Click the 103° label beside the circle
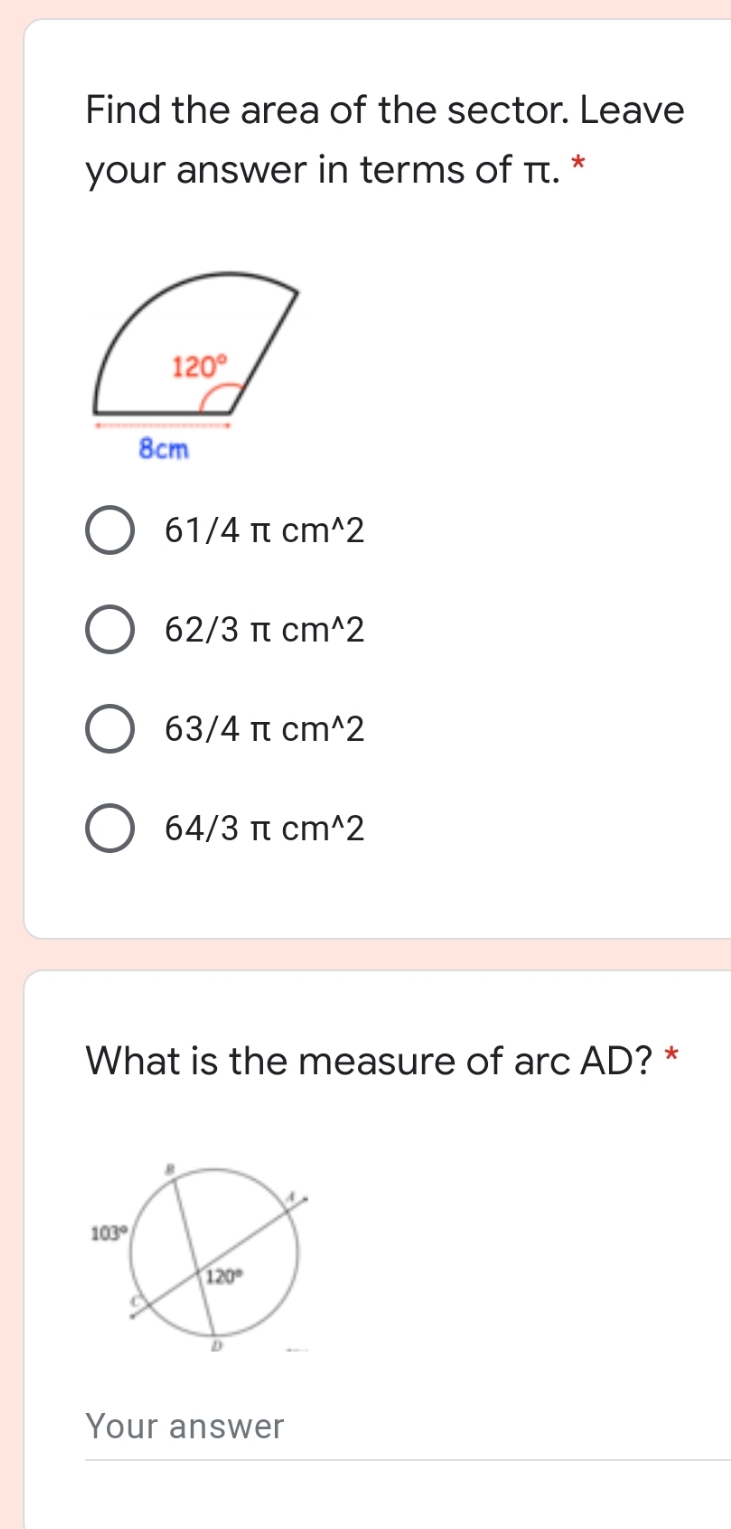Viewport: 731px width, 1529px height. [105, 1232]
